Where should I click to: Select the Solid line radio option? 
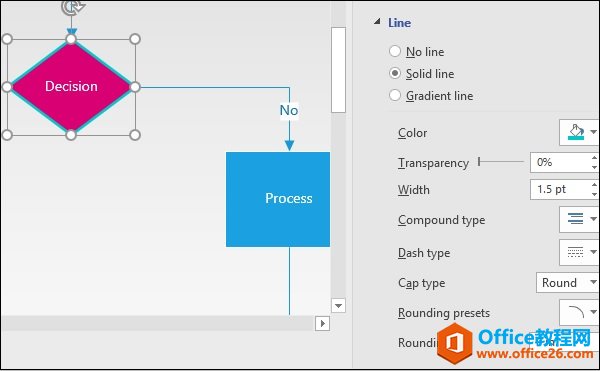395,73
